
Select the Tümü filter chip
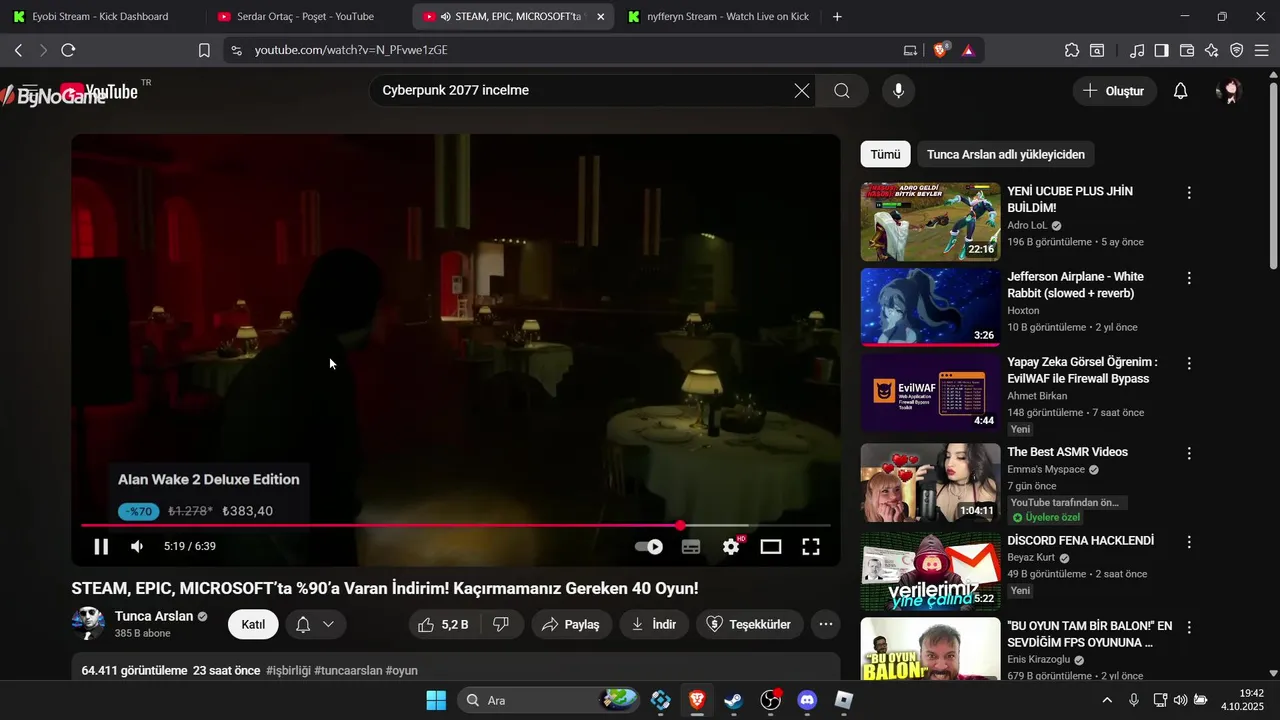tap(885, 154)
